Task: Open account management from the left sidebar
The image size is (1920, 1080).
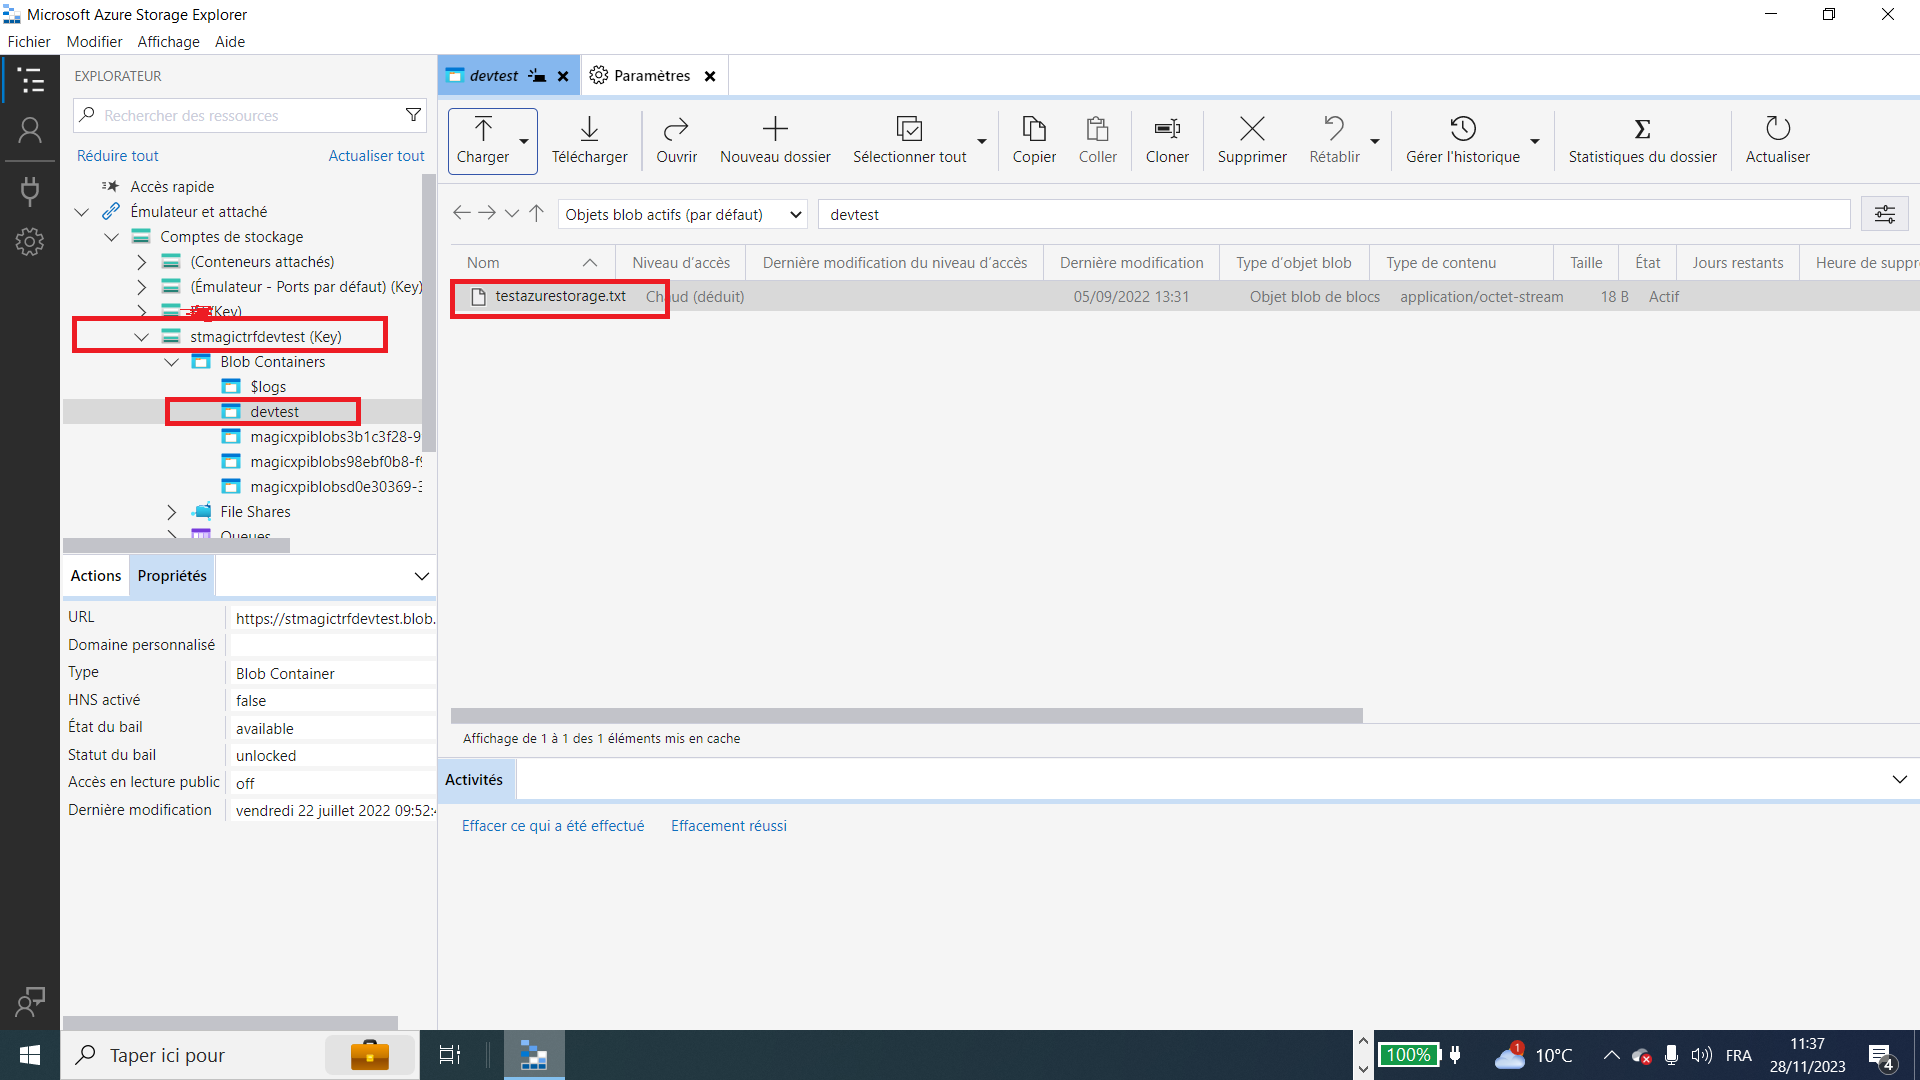Action: 30,130
